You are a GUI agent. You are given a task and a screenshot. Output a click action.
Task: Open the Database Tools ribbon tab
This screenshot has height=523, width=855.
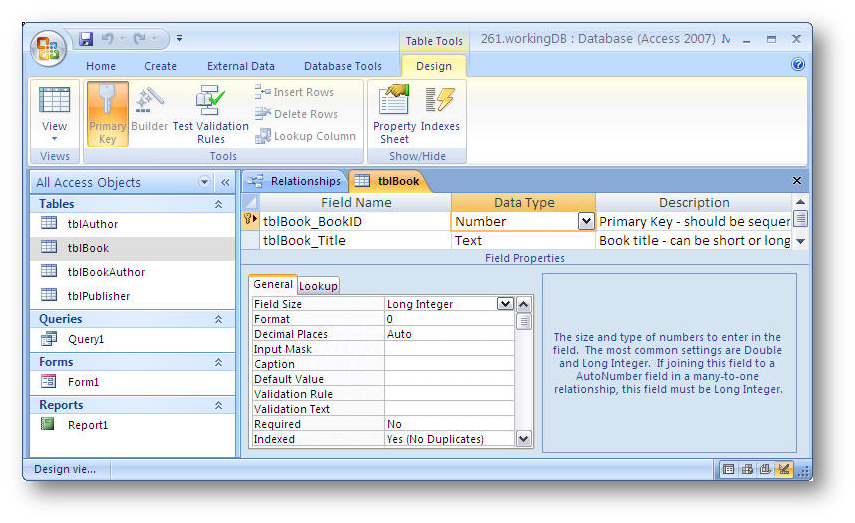pyautogui.click(x=342, y=66)
